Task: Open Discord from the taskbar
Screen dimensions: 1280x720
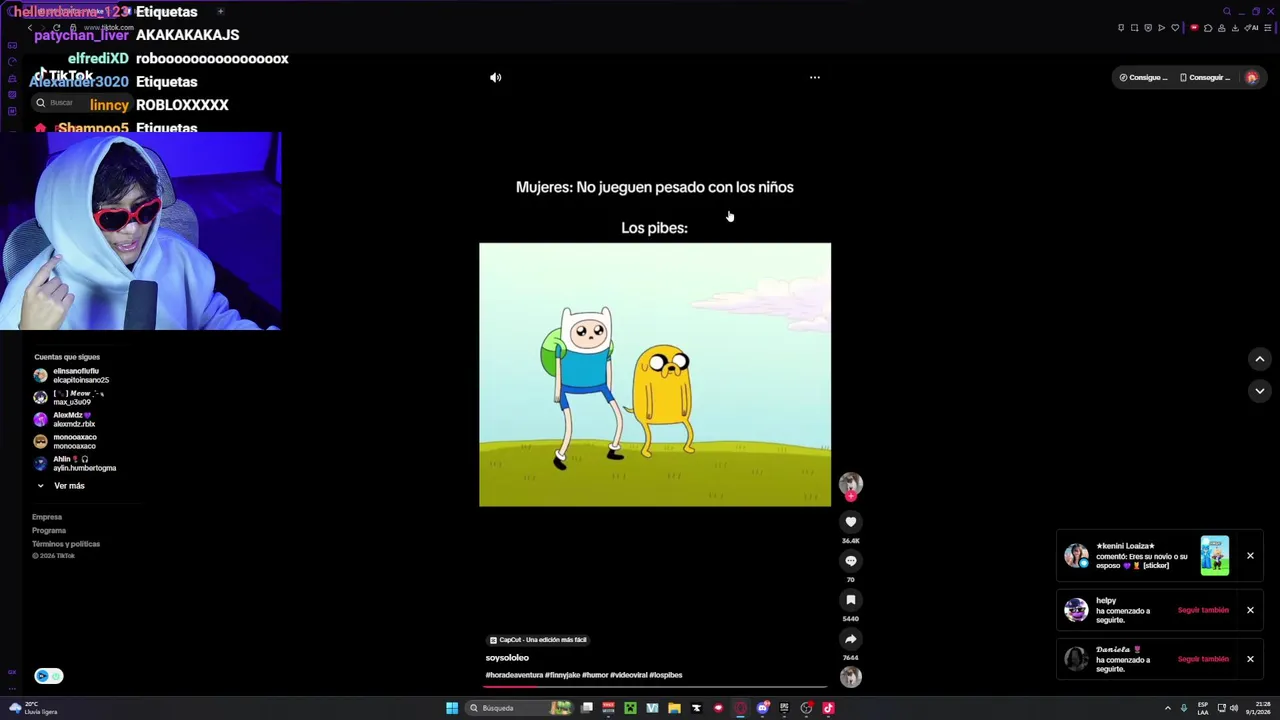Action: [763, 708]
